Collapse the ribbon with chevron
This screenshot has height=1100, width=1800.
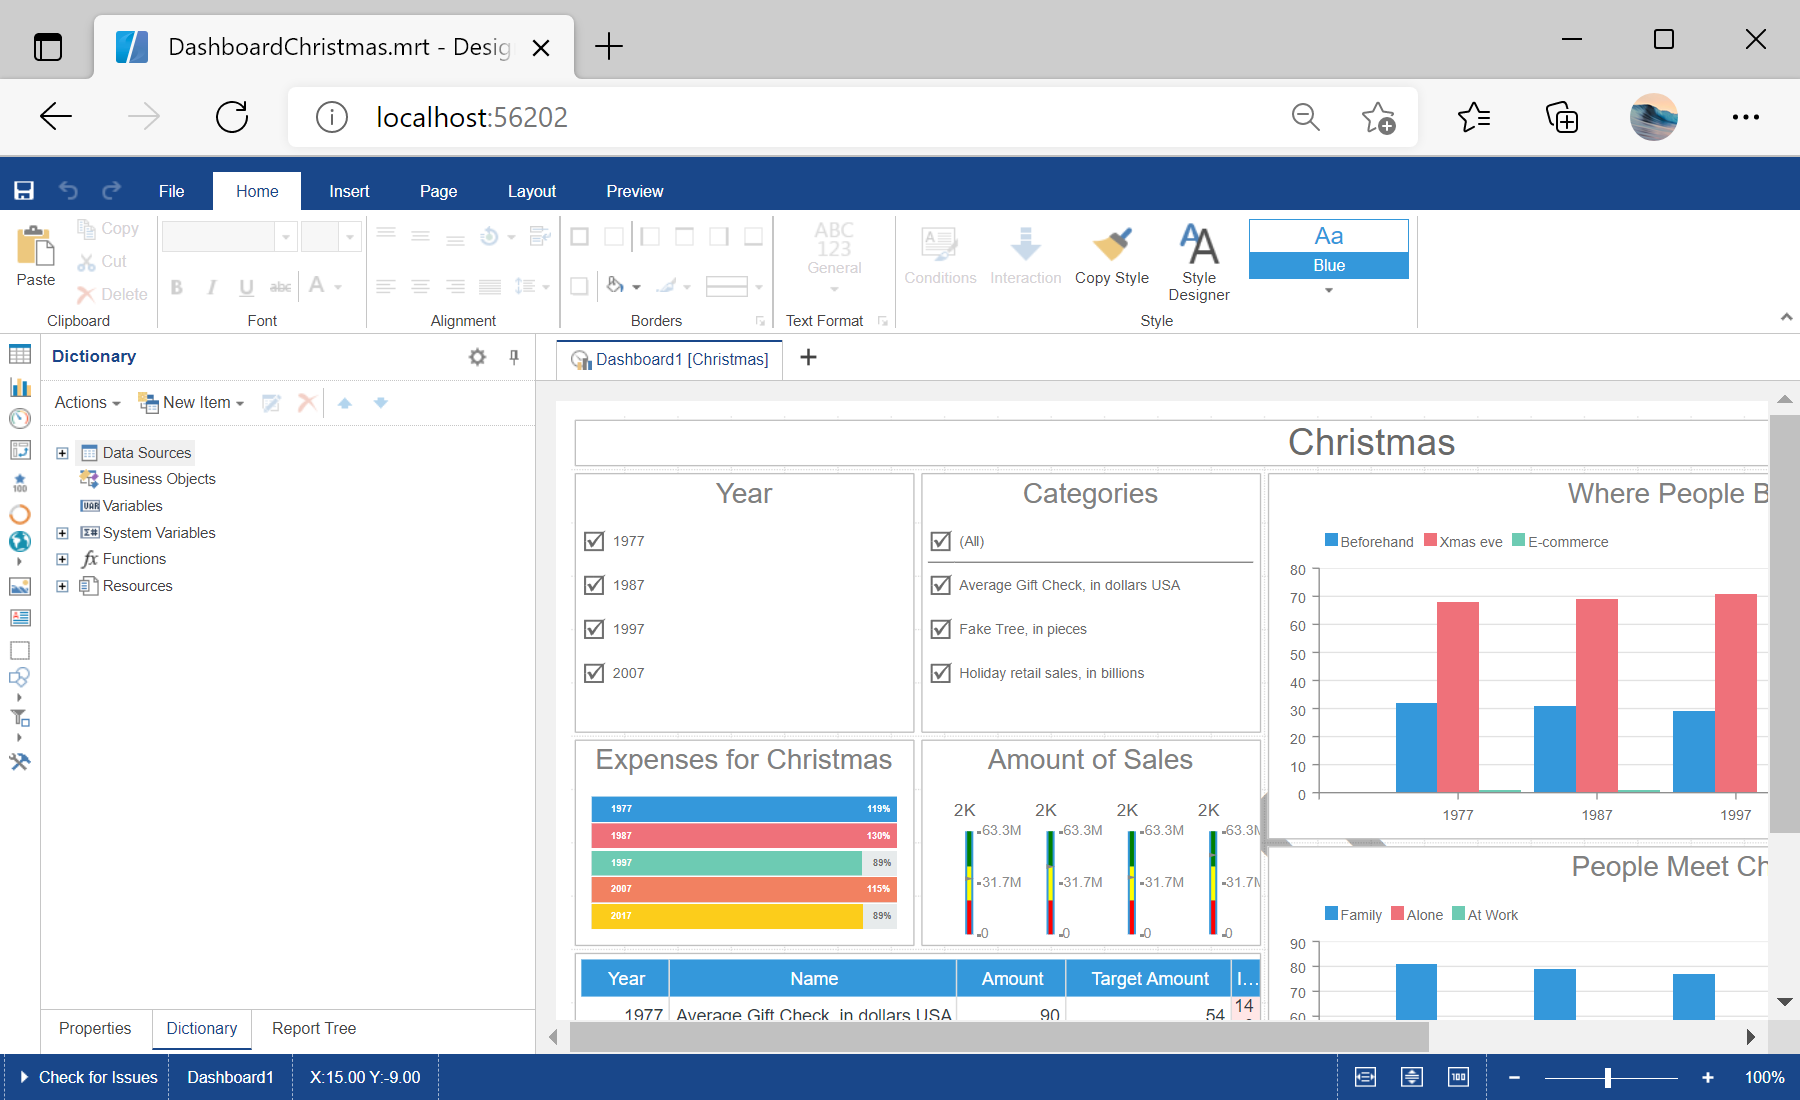[x=1786, y=317]
